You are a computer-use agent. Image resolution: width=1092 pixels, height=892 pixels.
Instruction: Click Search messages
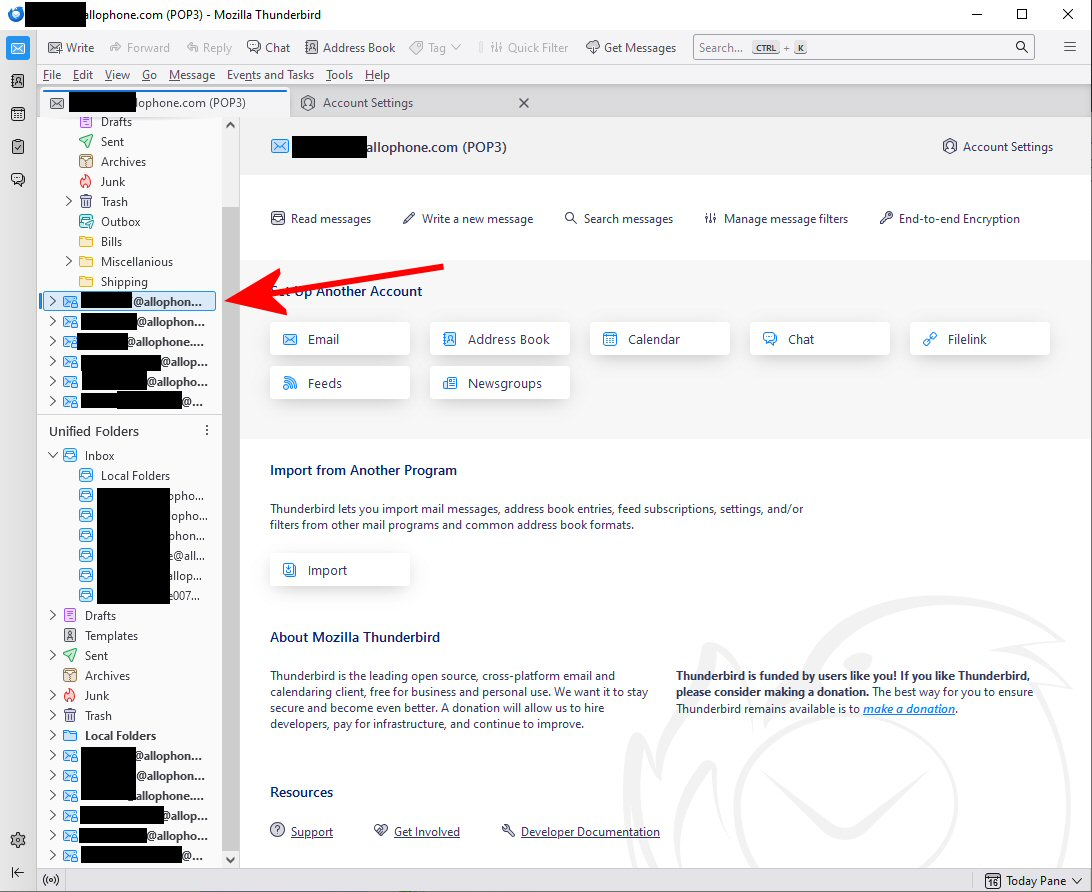coord(618,219)
